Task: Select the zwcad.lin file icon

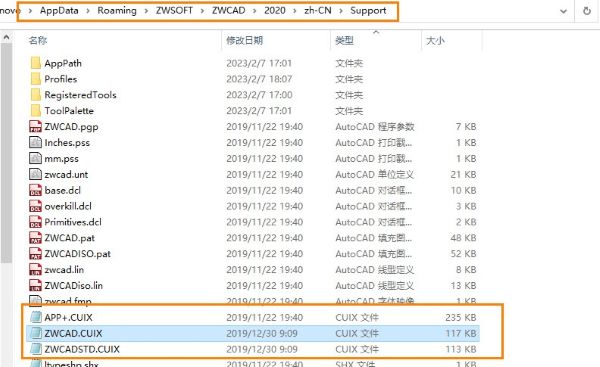Action: tap(36, 269)
